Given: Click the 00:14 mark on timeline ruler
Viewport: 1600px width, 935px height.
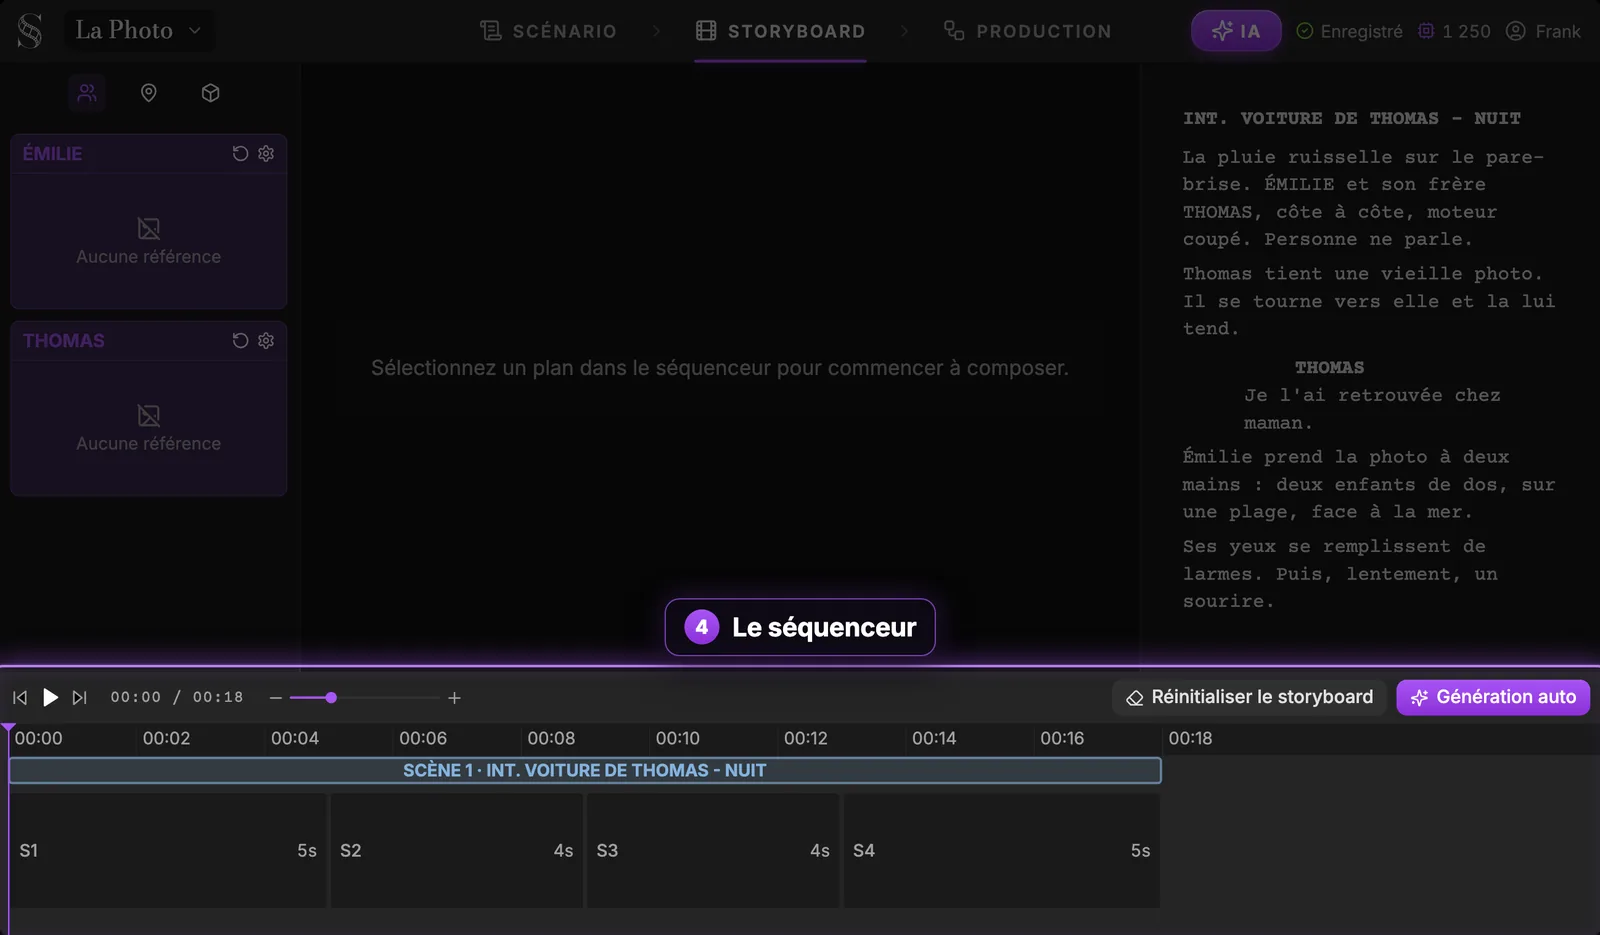Looking at the screenshot, I should pyautogui.click(x=934, y=739).
